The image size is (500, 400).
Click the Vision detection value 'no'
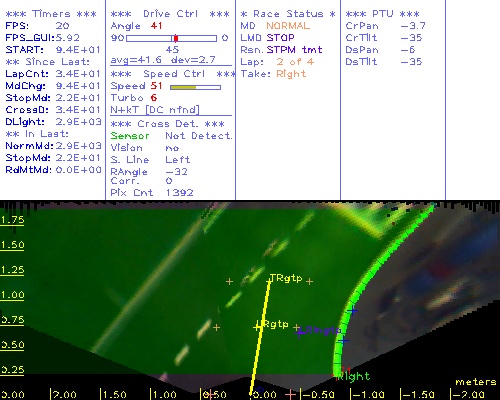point(172,148)
